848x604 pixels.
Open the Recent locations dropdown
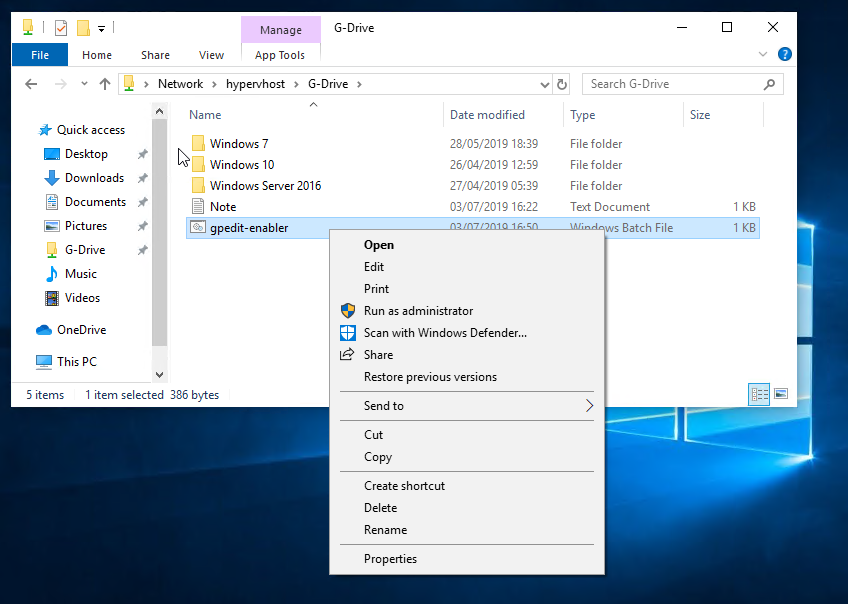(84, 84)
